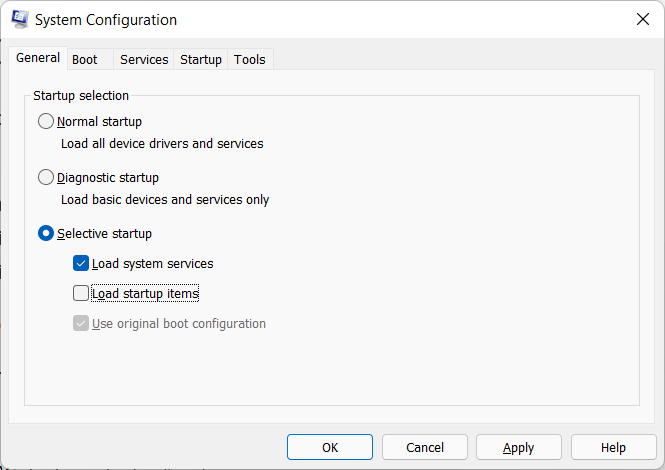The width and height of the screenshot is (665, 470).
Task: Enable the Load startup items checkbox
Action: [x=81, y=293]
